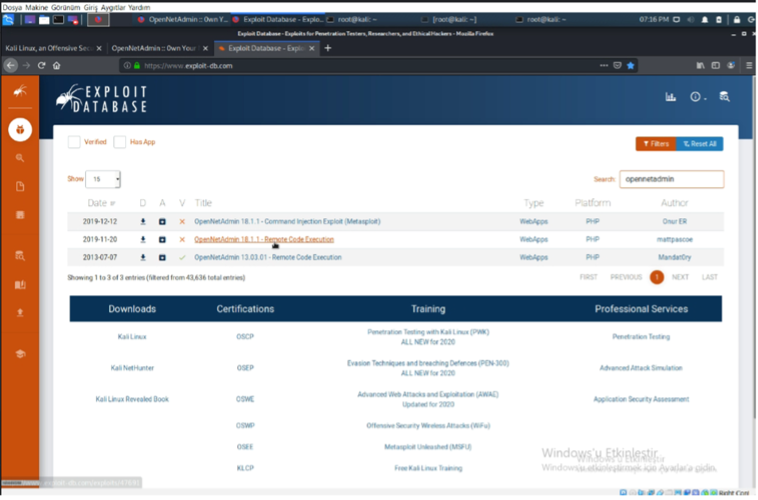Go to Firefox home page icon
The image size is (758, 500).
coord(57,66)
